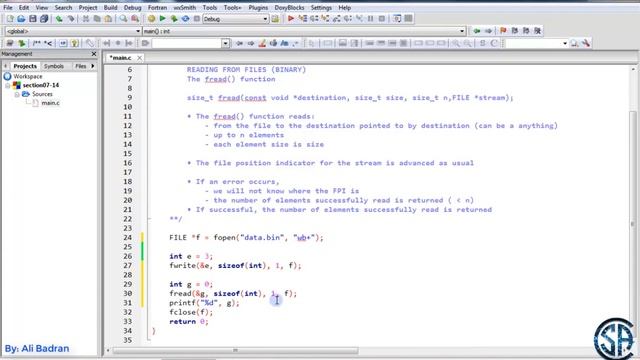Save the file with the Save icon
The image size is (640, 360).
[33, 19]
